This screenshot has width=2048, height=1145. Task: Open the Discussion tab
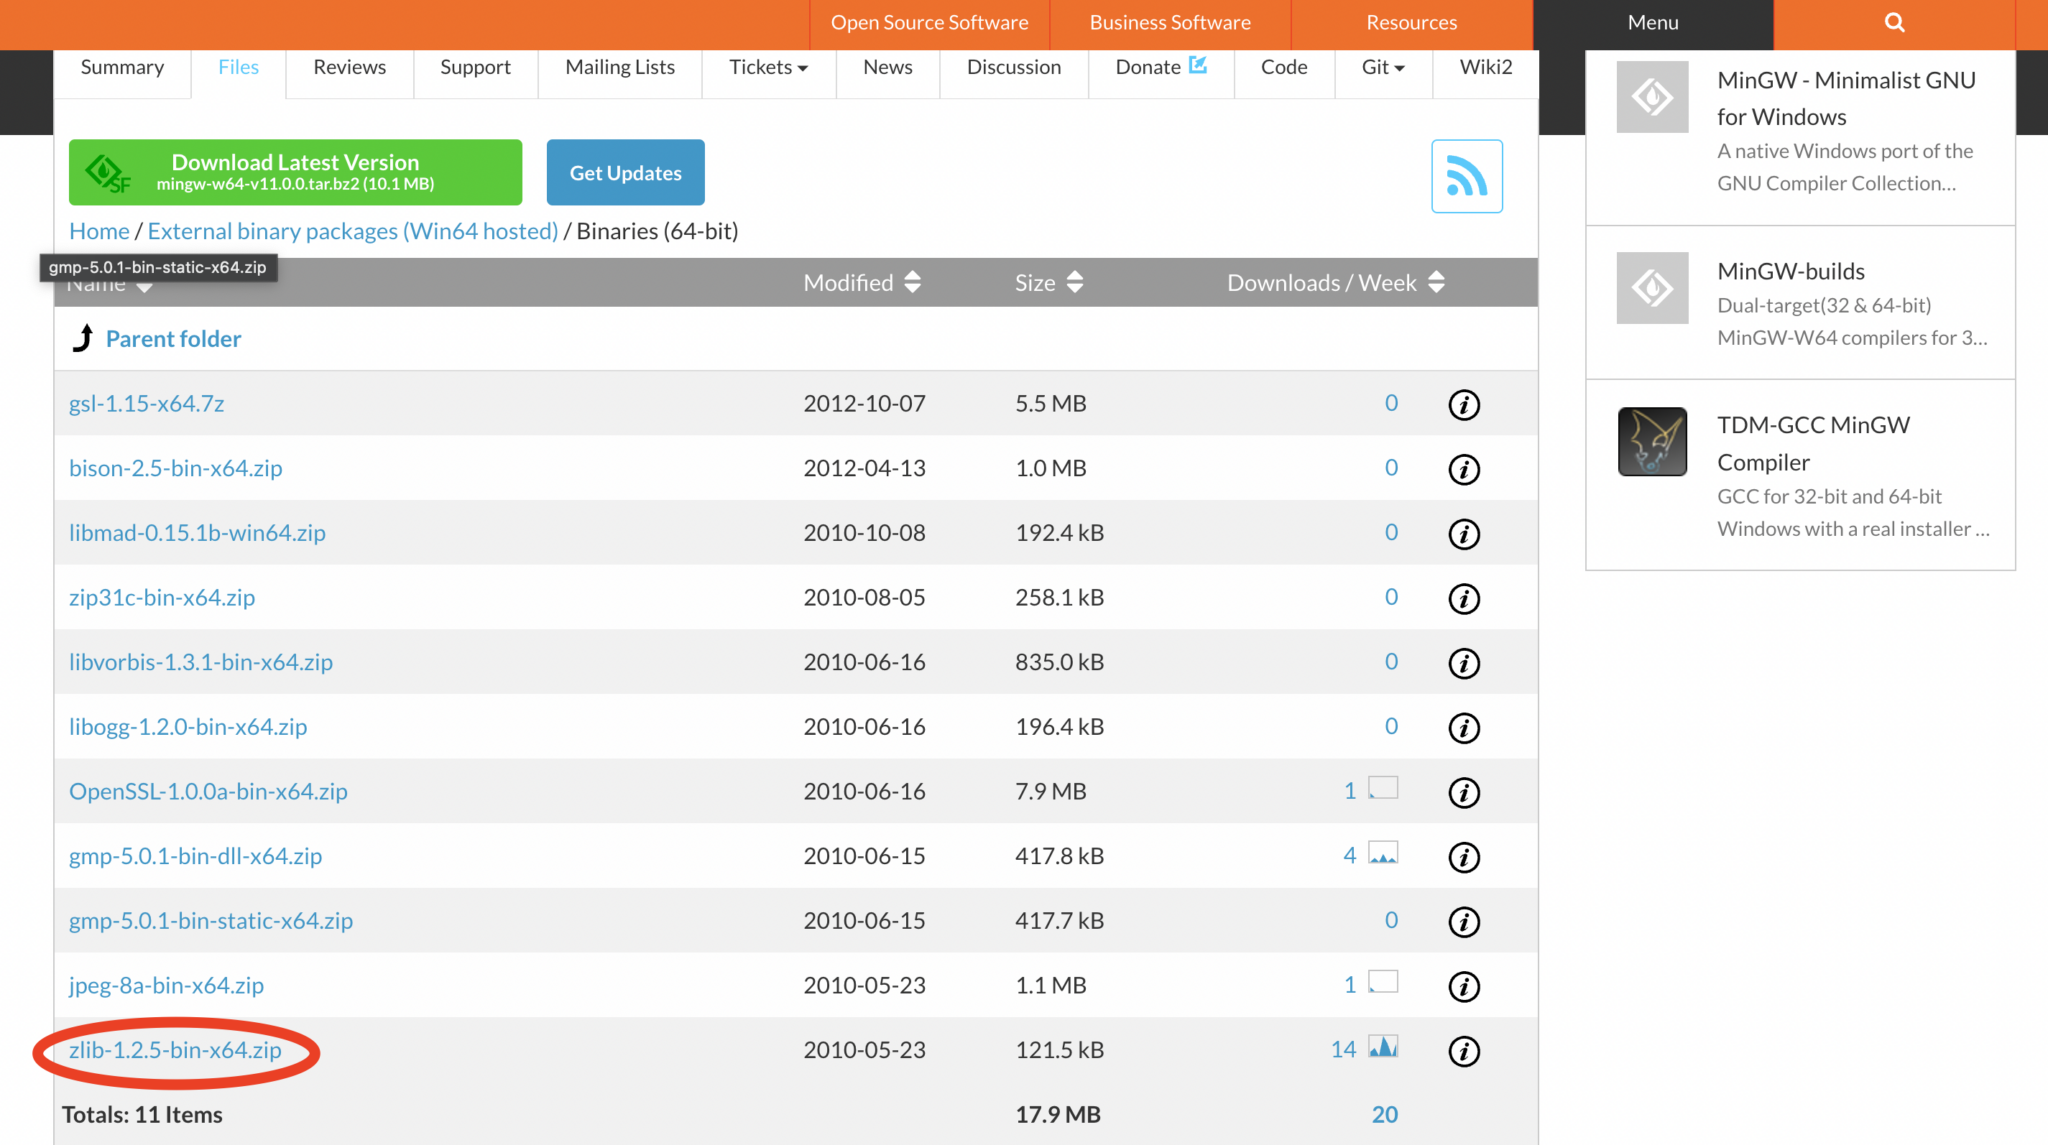pyautogui.click(x=1014, y=67)
